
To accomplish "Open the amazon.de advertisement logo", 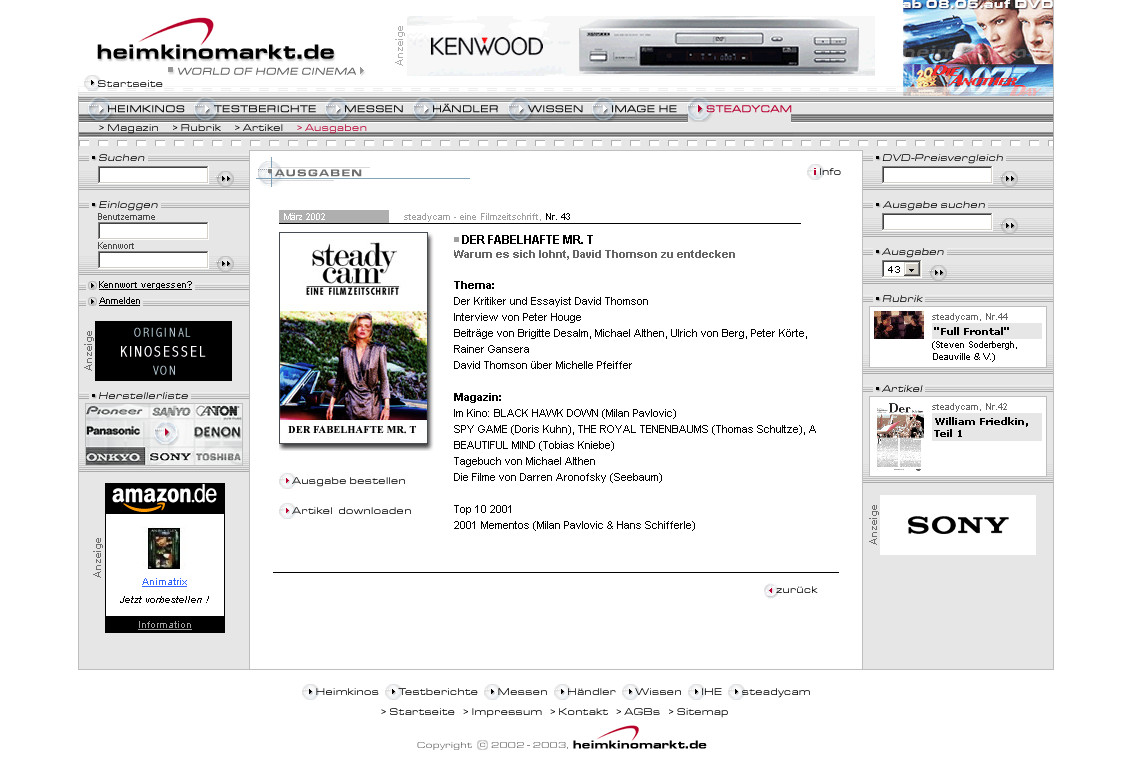I will [165, 497].
